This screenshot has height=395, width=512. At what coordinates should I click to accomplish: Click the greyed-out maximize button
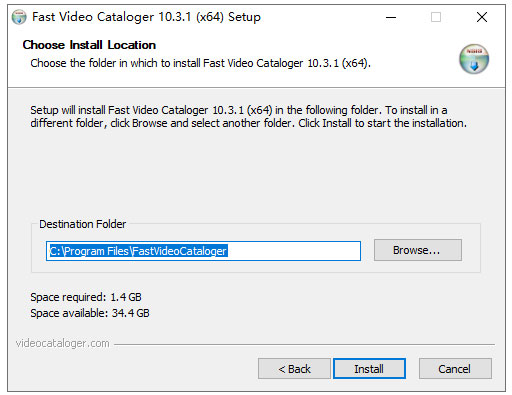pyautogui.click(x=436, y=17)
